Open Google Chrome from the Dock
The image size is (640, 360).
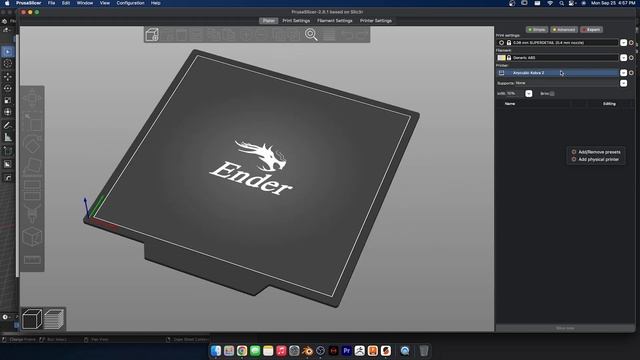coord(242,351)
